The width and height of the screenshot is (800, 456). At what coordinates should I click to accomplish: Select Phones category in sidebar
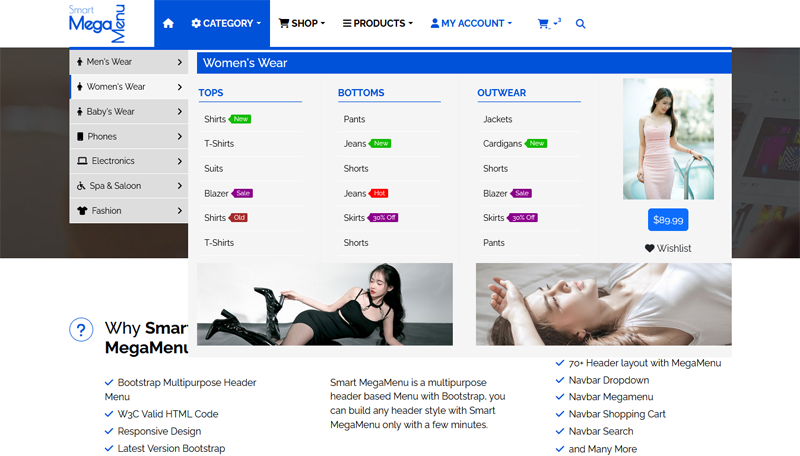click(129, 137)
